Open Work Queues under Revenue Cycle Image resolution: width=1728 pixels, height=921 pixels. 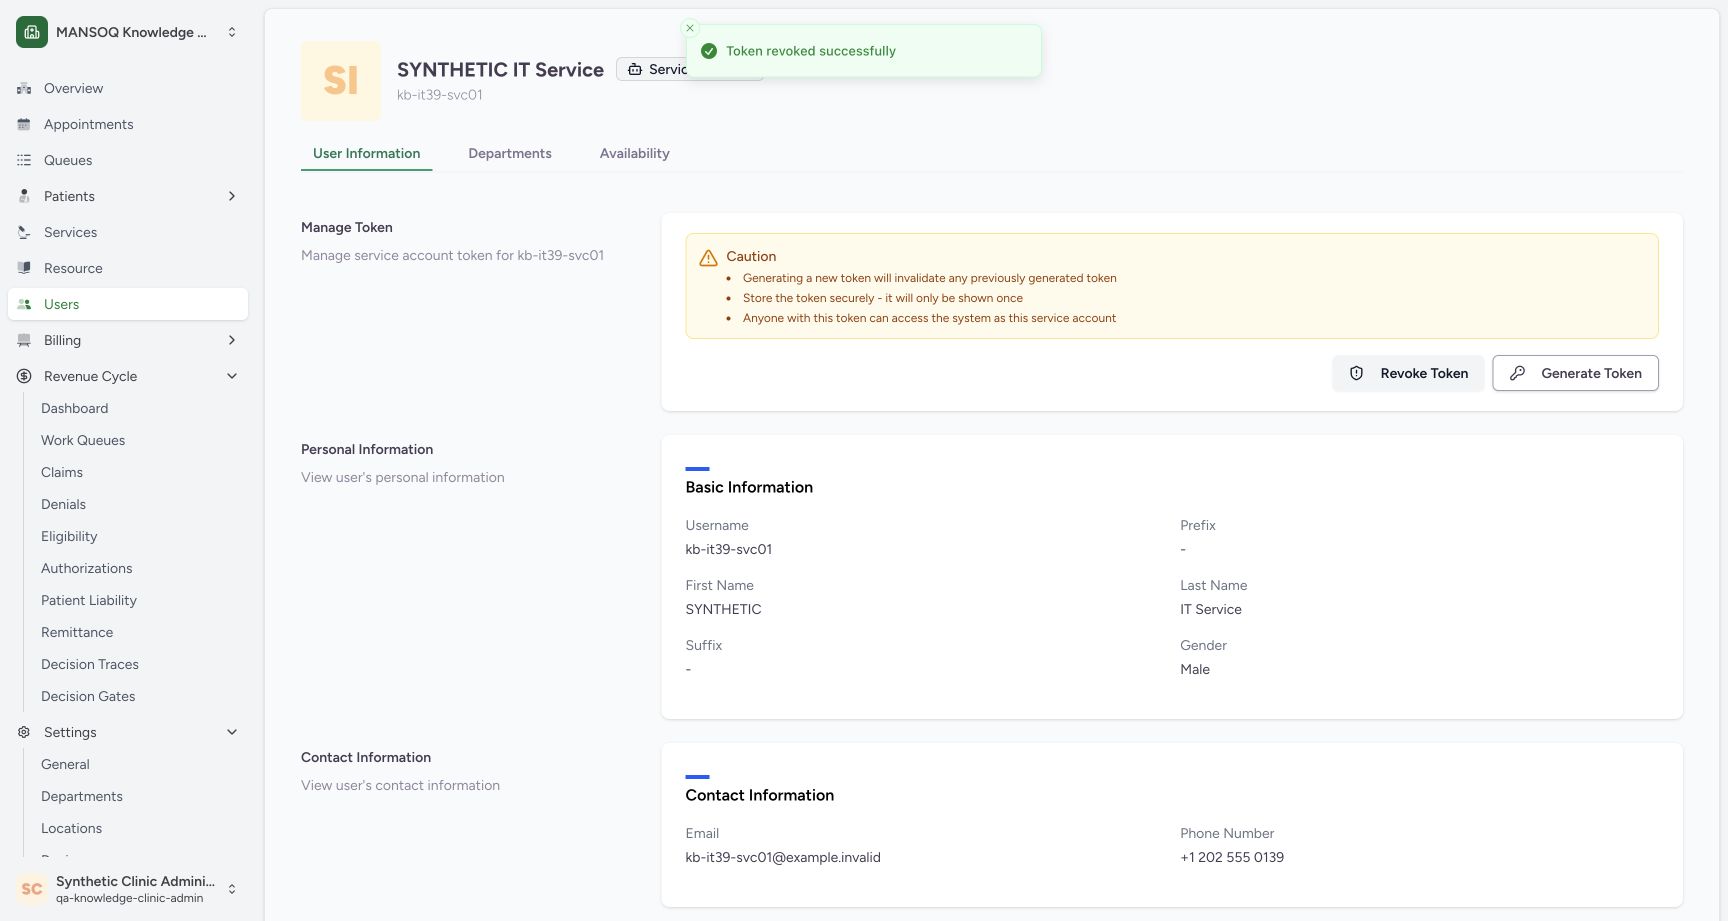click(83, 440)
